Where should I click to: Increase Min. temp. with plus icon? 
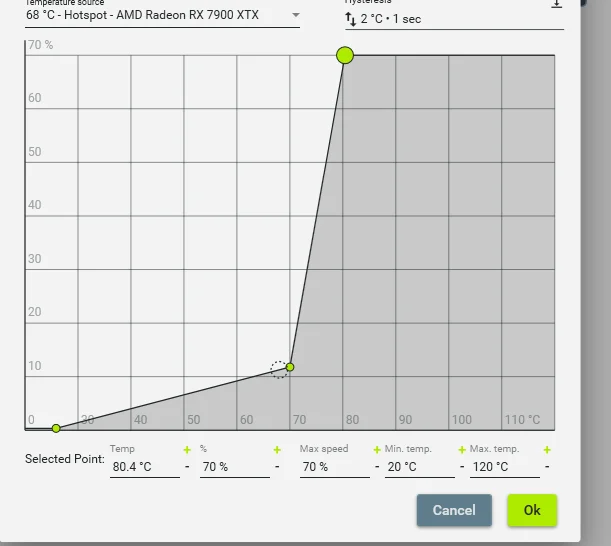tap(462, 450)
